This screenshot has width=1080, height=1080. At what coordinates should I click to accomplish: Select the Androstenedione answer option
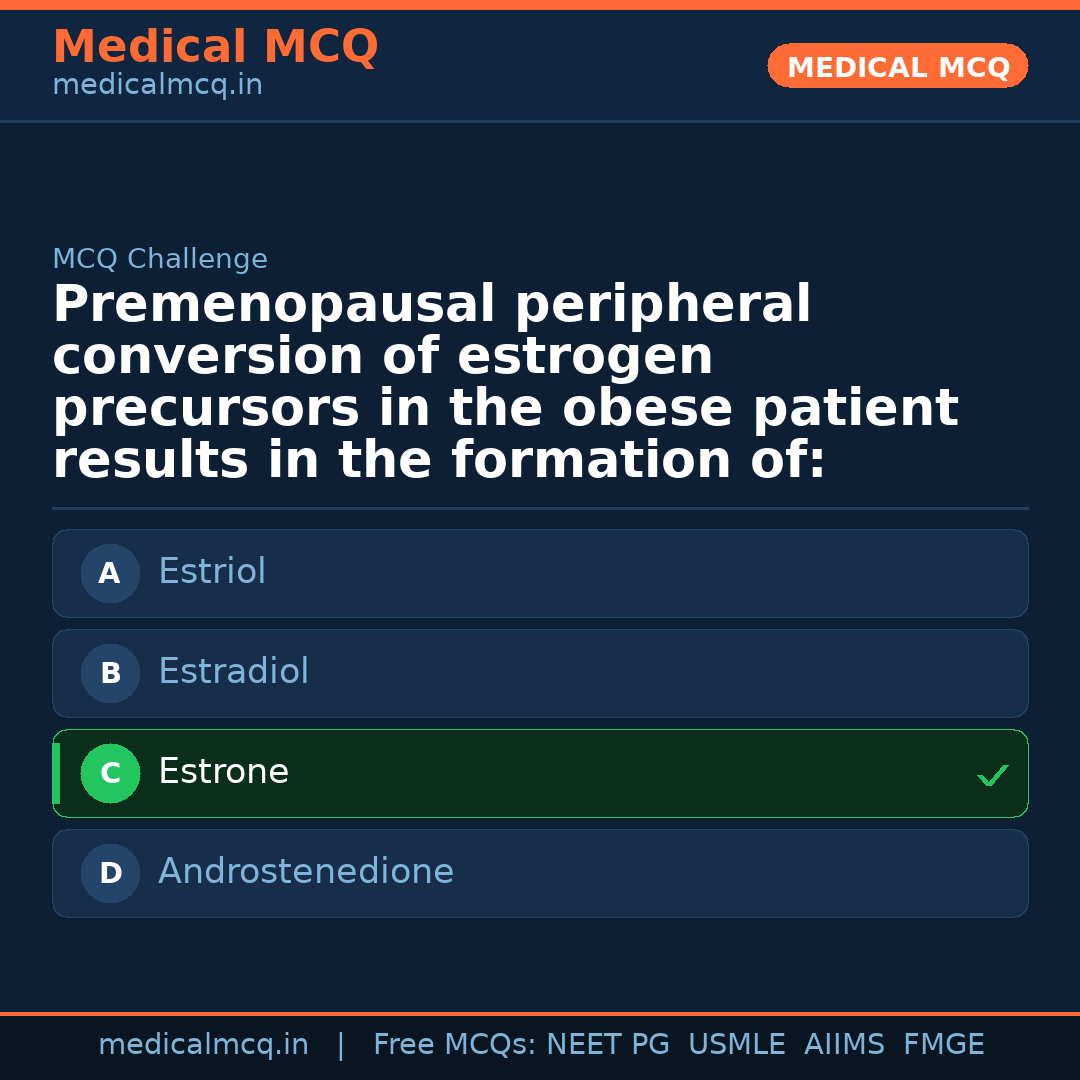tap(306, 872)
